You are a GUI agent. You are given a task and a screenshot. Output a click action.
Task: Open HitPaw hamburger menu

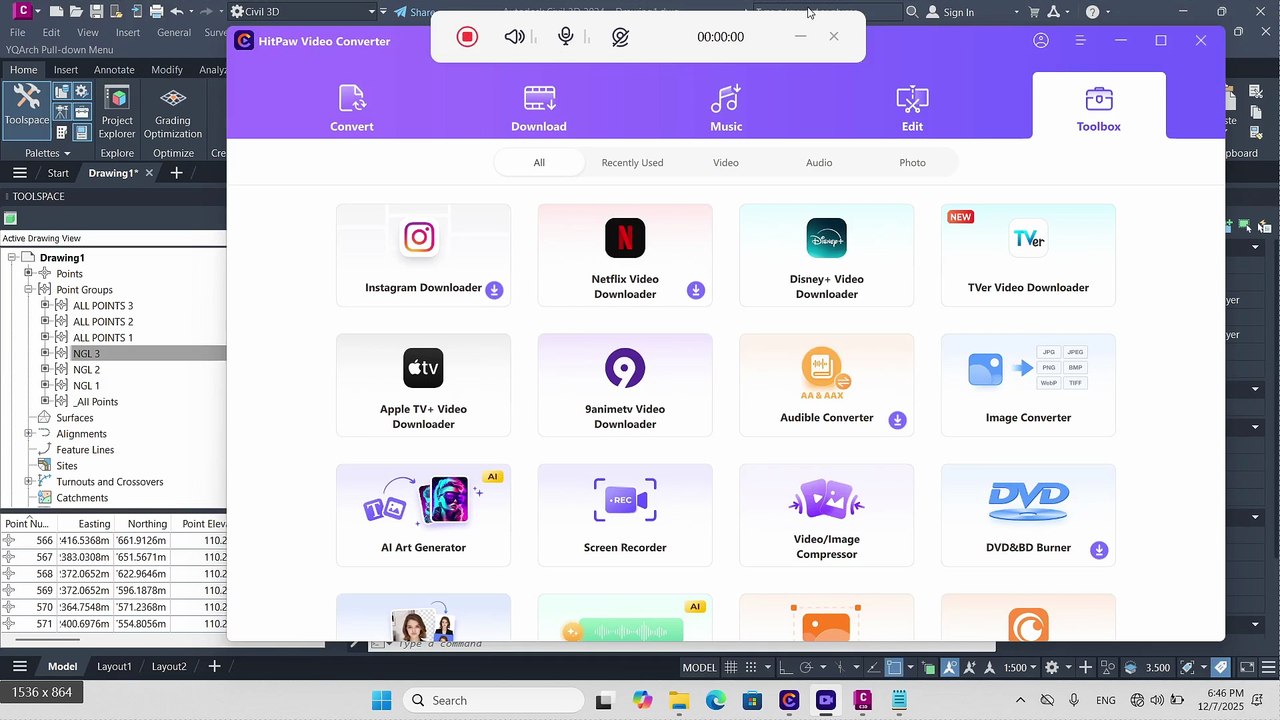click(1080, 41)
